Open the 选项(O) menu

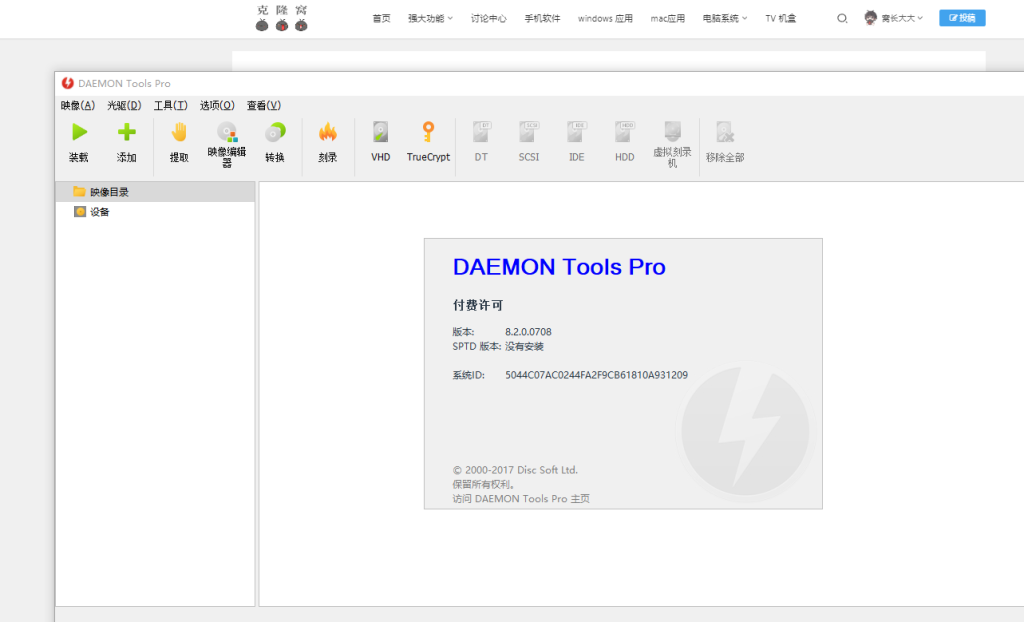pos(217,105)
